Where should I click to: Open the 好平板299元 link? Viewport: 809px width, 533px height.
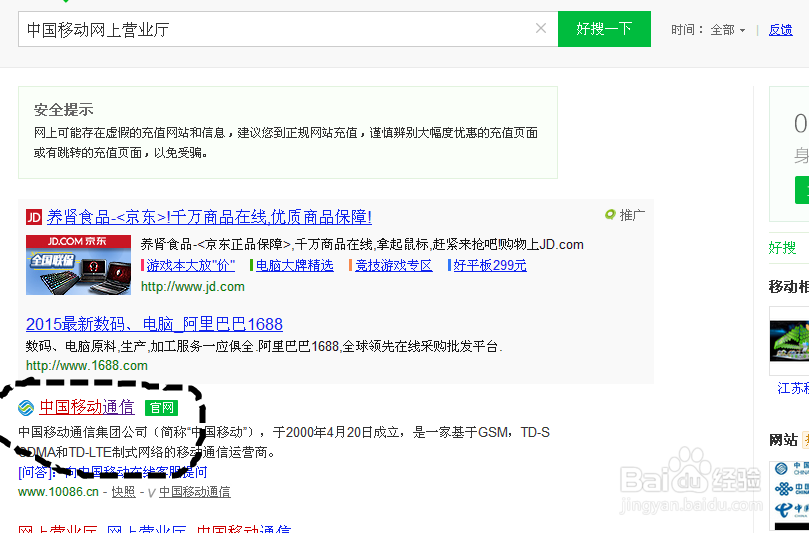[x=490, y=265]
